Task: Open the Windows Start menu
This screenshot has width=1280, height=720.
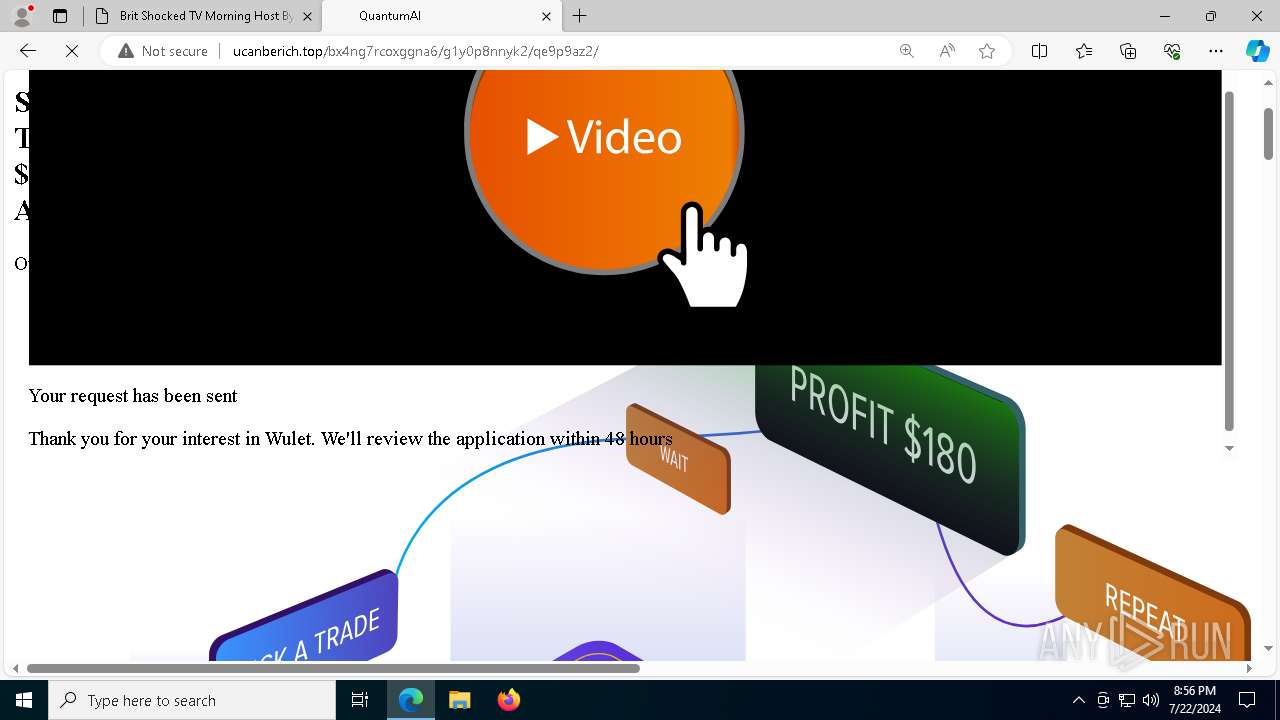Action: point(24,700)
